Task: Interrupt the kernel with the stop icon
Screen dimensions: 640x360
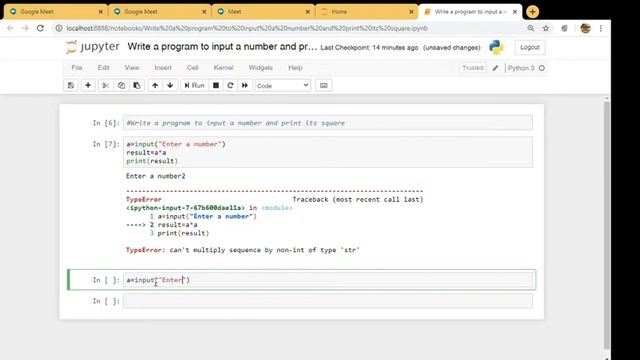Action: click(216, 85)
